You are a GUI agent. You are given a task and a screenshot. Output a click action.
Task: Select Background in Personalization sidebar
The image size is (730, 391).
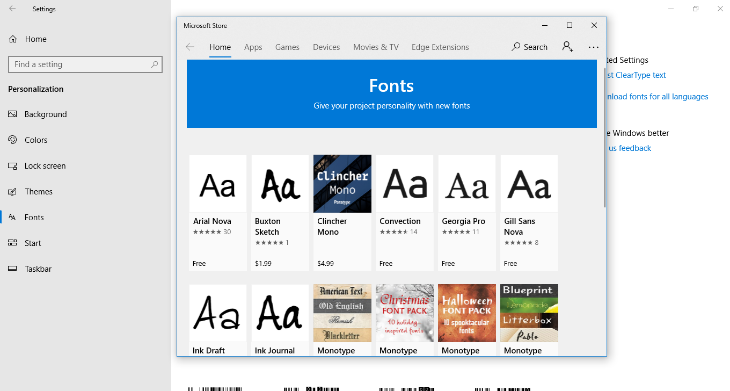(46, 114)
